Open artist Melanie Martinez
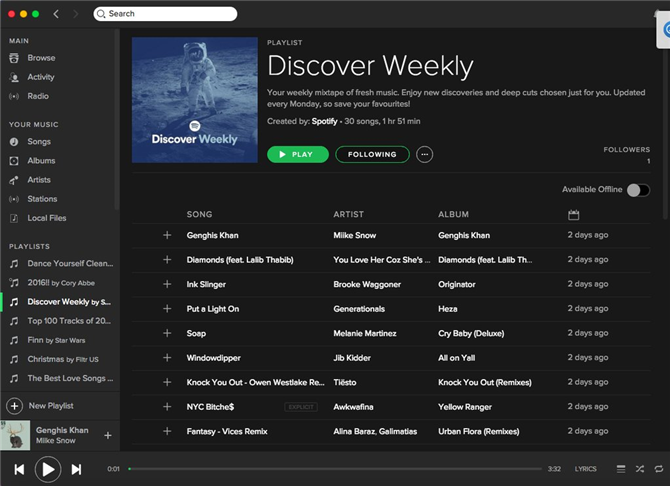The image size is (670, 486). click(365, 333)
